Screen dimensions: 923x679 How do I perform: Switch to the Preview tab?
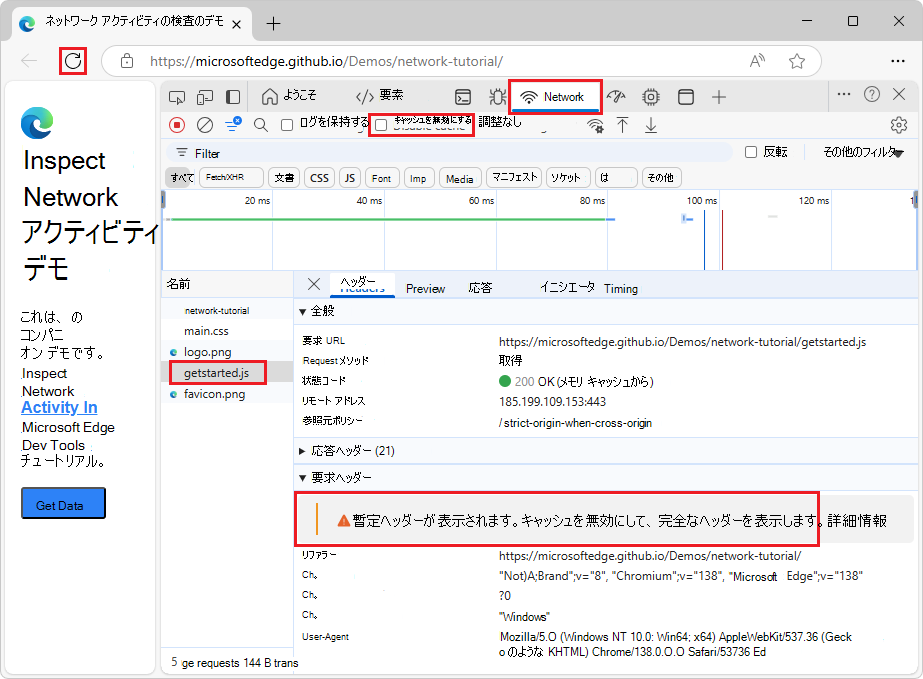coord(425,288)
